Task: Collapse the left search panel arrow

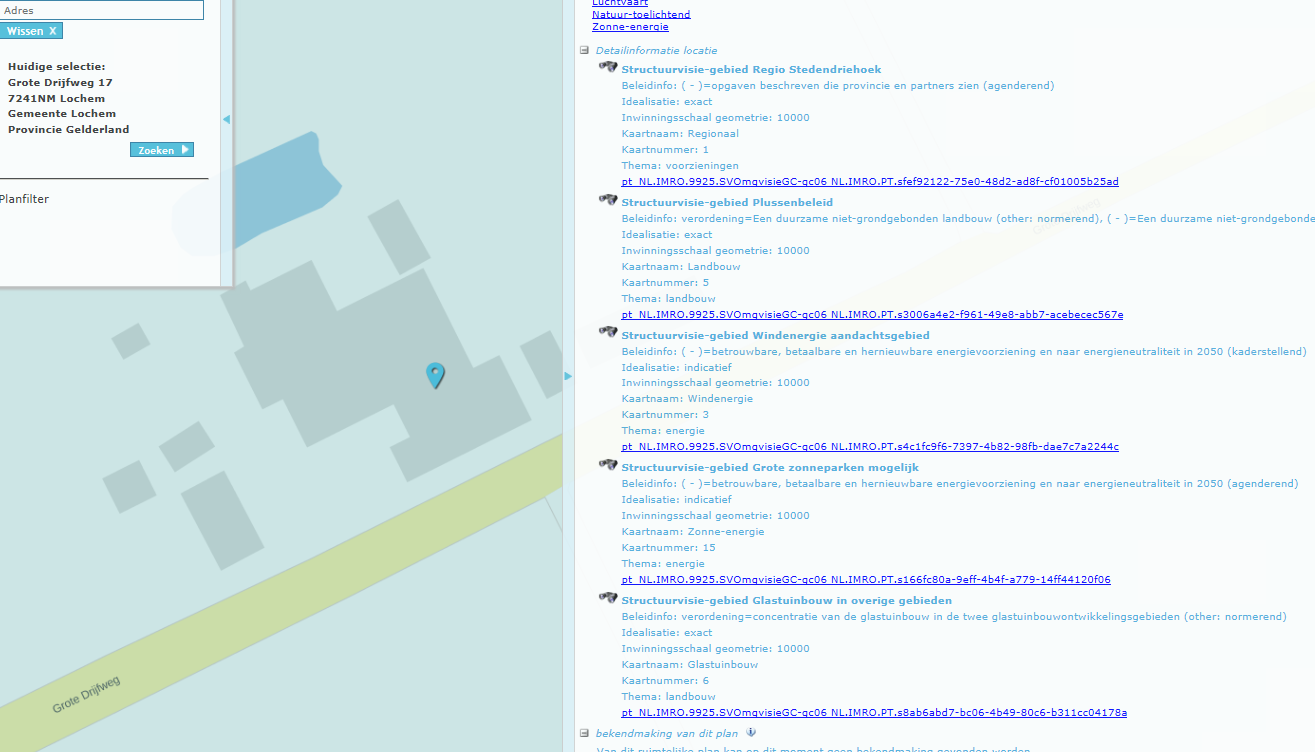Action: (x=226, y=119)
